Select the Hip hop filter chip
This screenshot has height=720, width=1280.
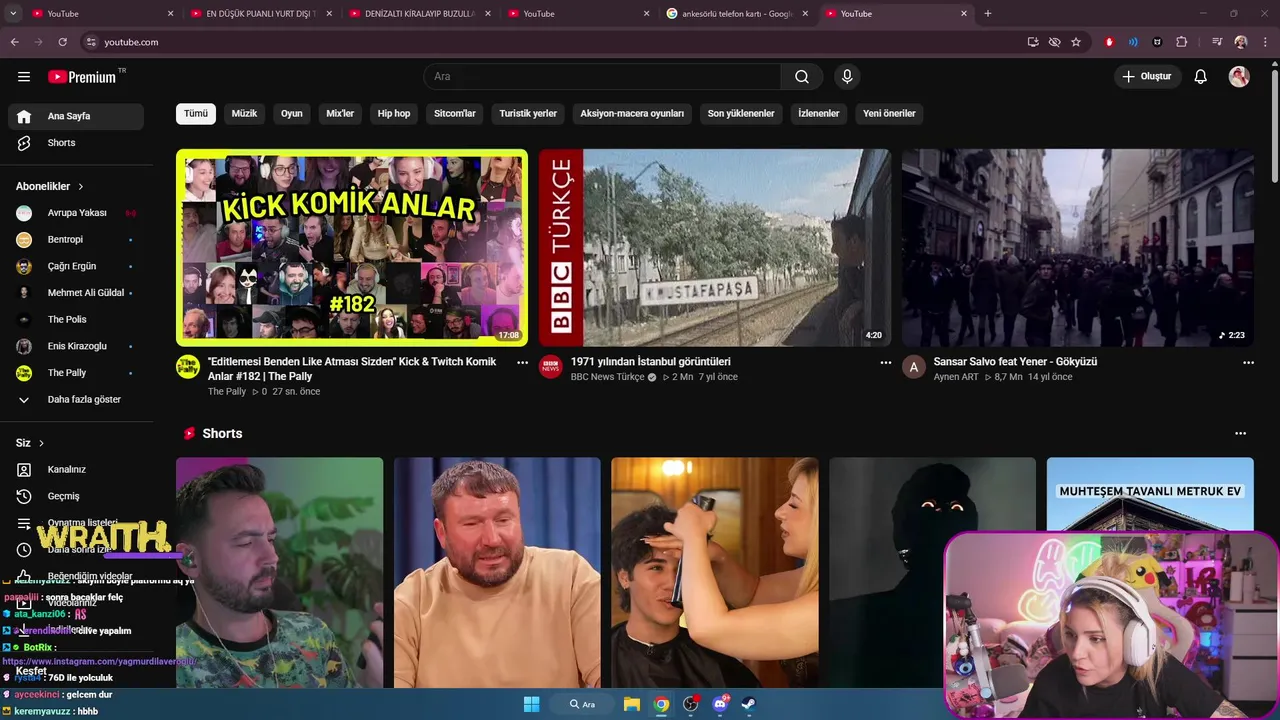(x=394, y=114)
